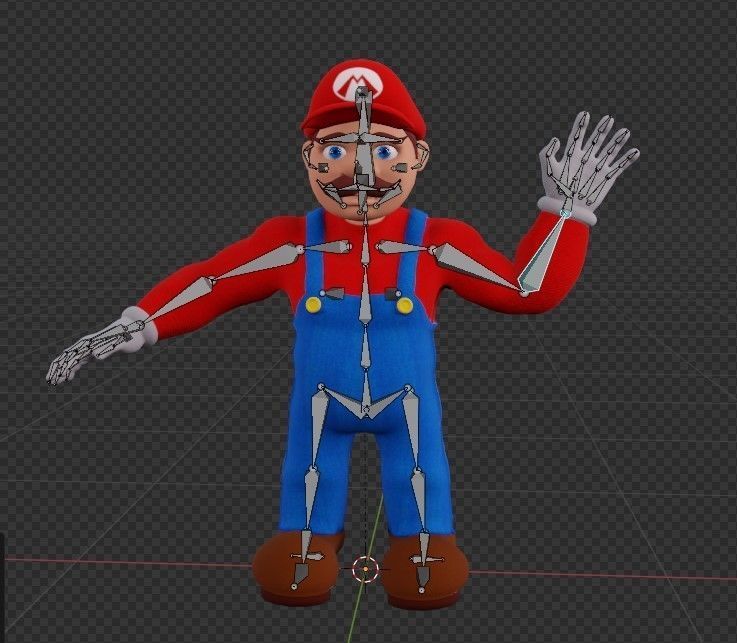
Task: Select the upper arm bone of waving arm
Action: tap(477, 269)
